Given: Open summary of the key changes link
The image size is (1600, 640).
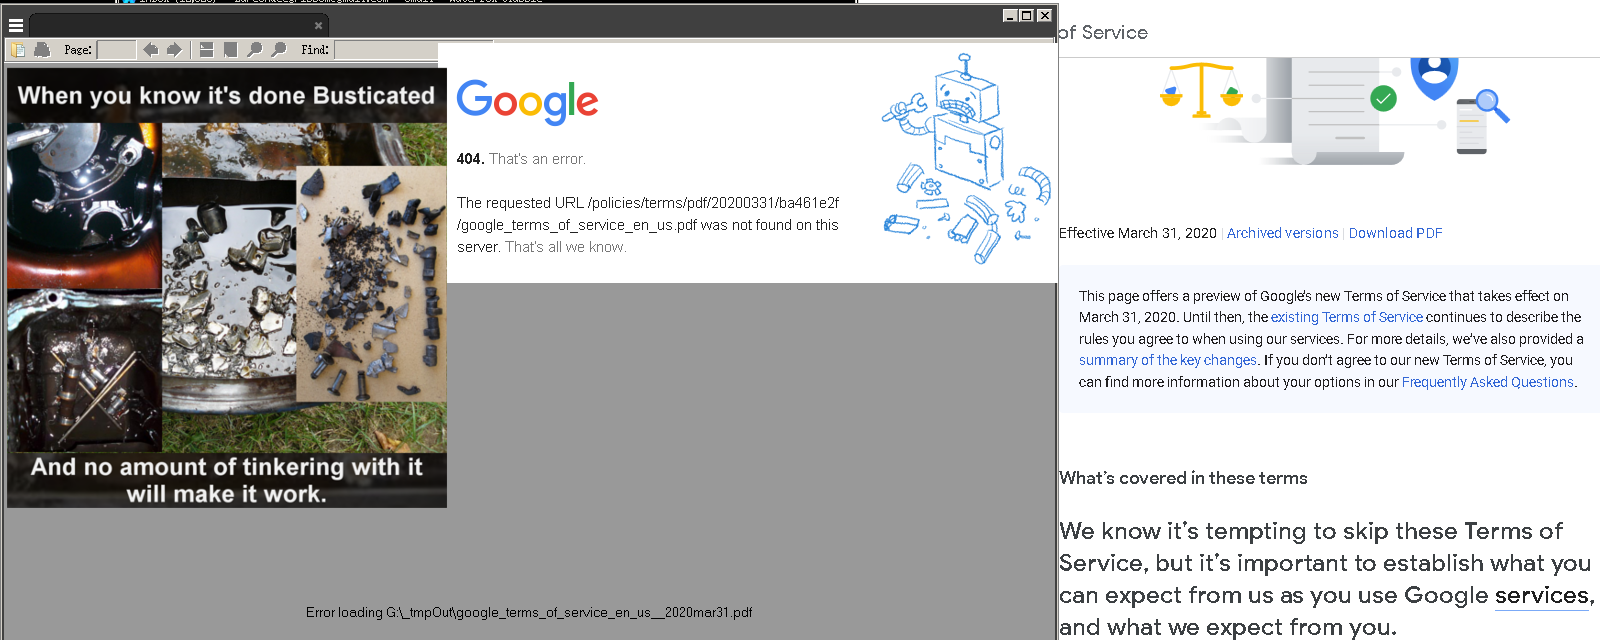Looking at the screenshot, I should pyautogui.click(x=1167, y=360).
